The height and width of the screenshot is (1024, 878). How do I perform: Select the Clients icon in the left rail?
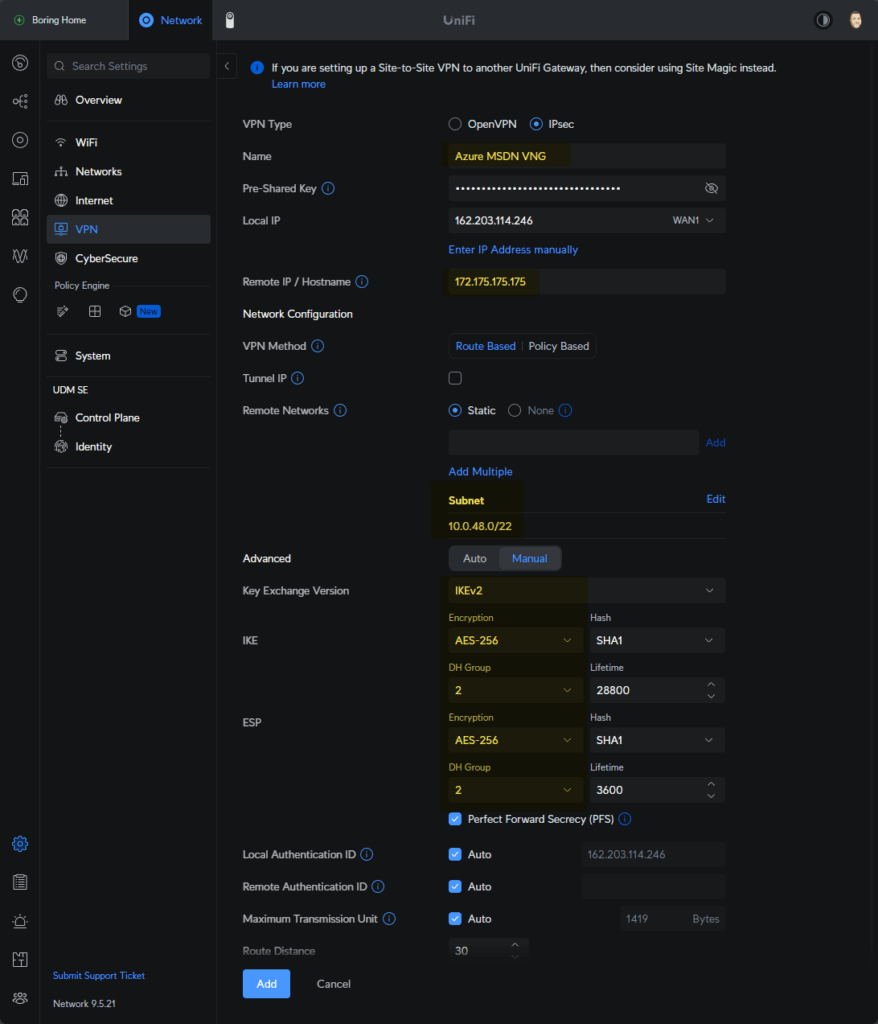point(19,217)
